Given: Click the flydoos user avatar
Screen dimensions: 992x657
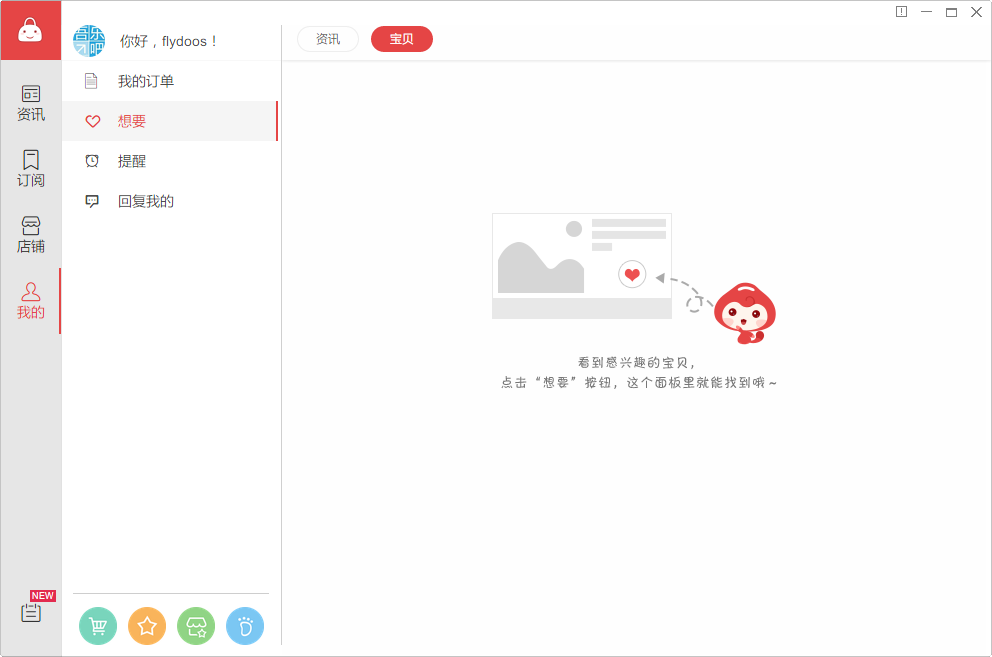Looking at the screenshot, I should click(x=89, y=41).
